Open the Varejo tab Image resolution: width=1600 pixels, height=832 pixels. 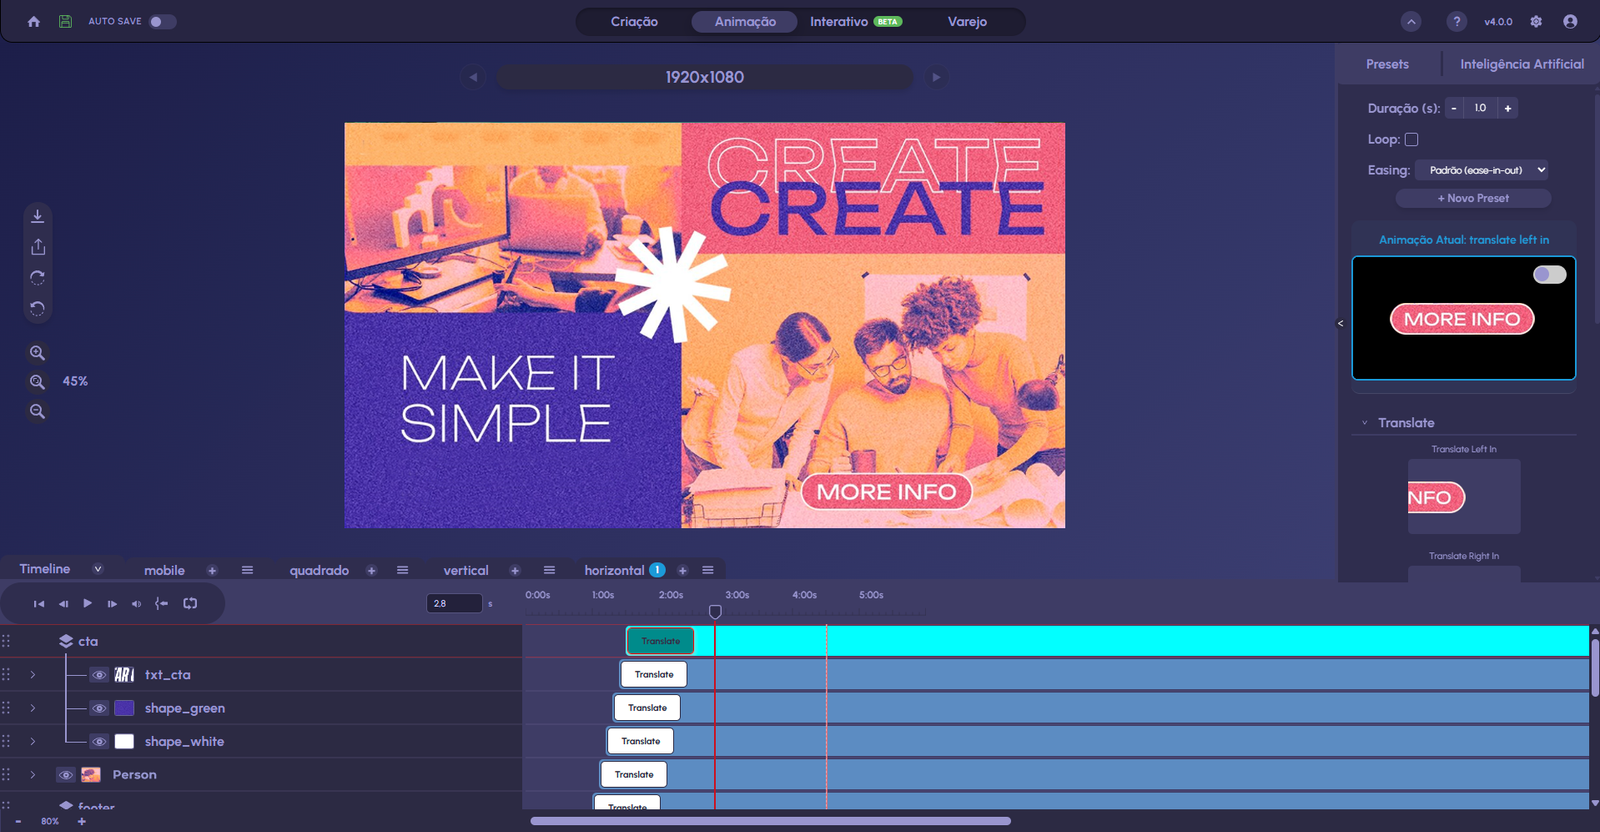click(x=967, y=21)
